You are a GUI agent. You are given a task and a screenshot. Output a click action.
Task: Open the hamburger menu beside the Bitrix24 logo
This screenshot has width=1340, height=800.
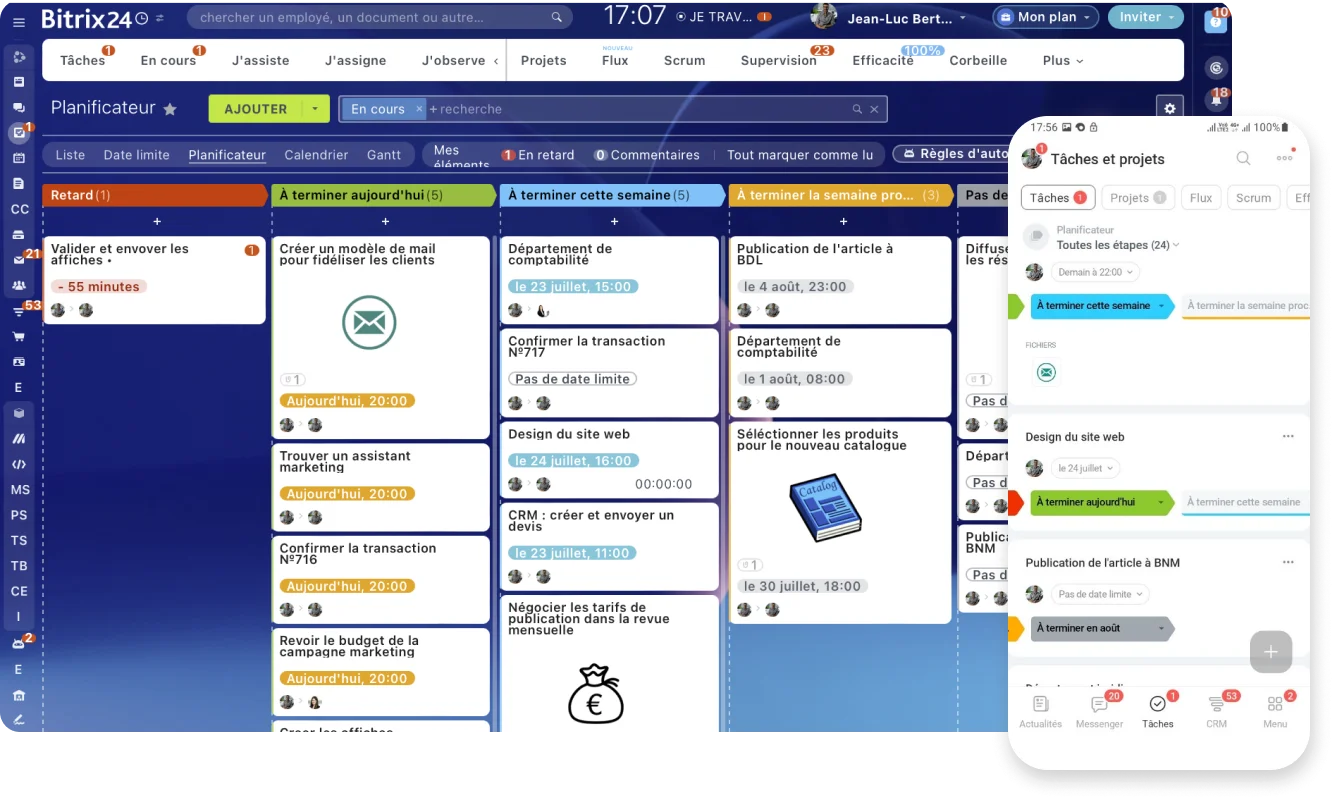pyautogui.click(x=18, y=21)
